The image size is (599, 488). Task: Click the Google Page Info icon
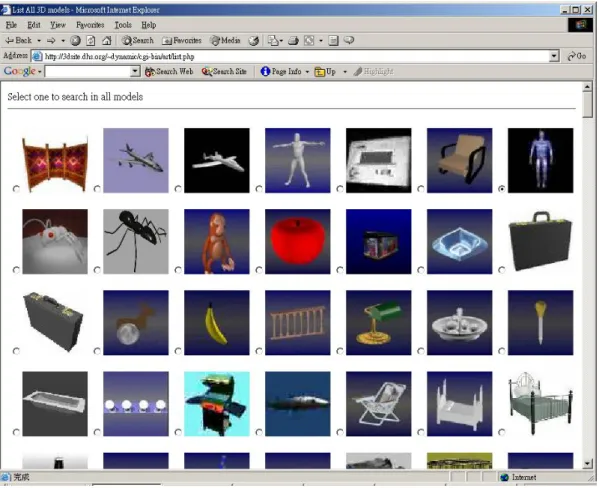pyautogui.click(x=265, y=71)
